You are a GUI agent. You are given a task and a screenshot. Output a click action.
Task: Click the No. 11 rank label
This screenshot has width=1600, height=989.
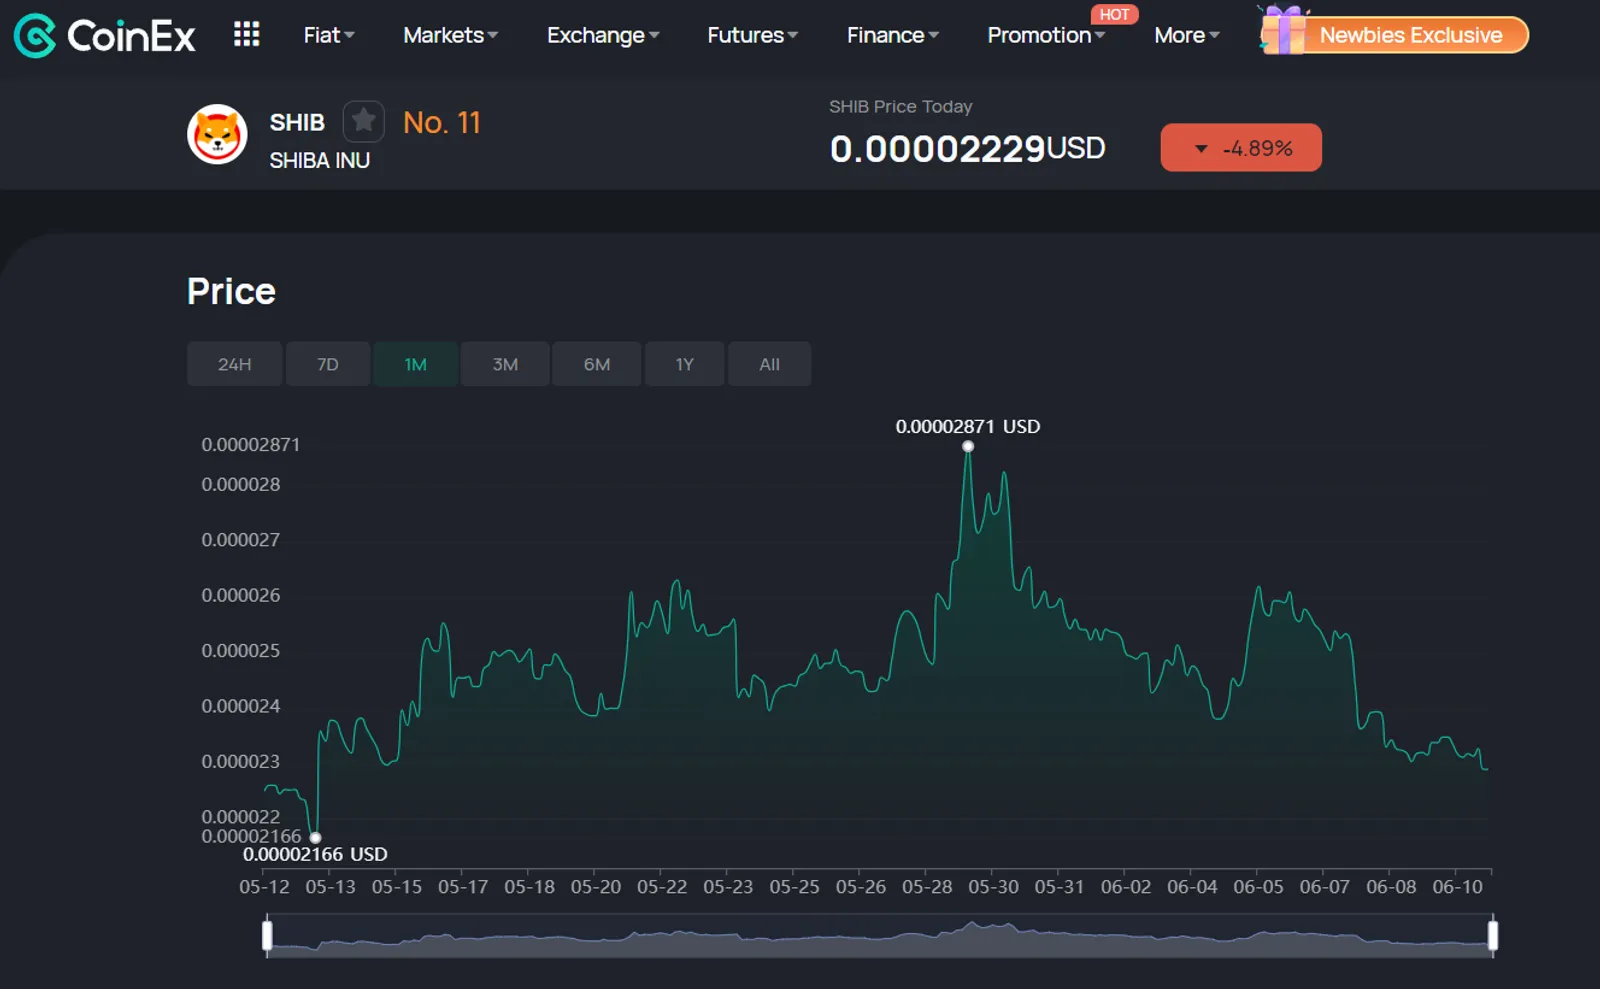pos(442,122)
